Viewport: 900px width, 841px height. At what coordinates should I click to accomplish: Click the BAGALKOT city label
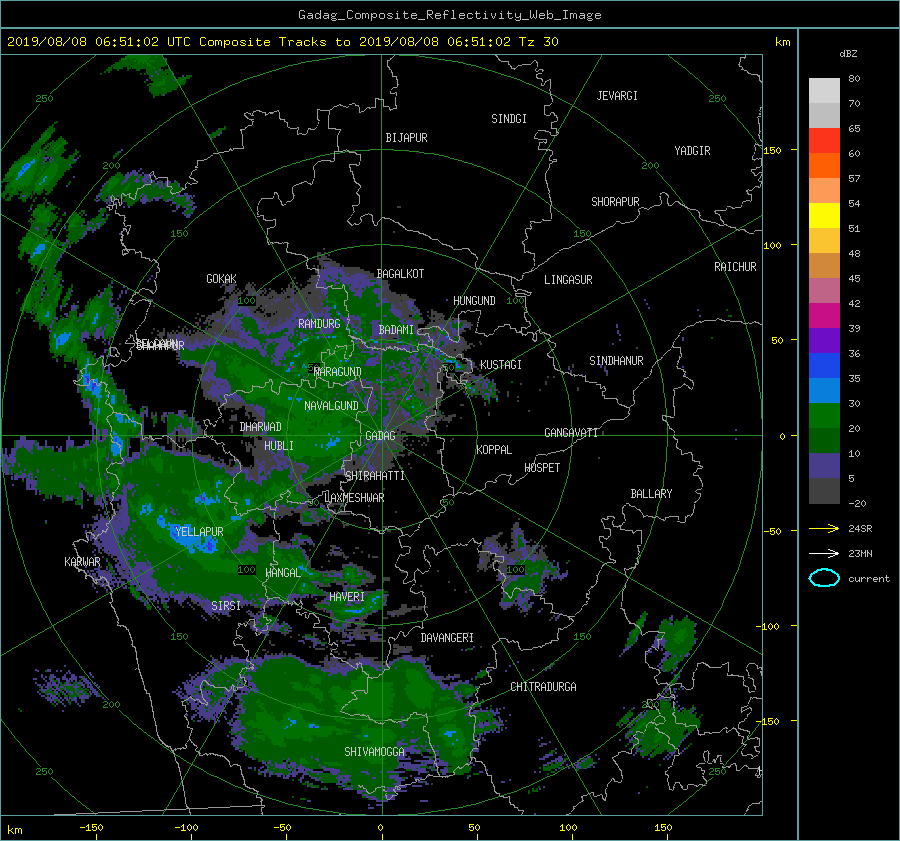pos(401,274)
